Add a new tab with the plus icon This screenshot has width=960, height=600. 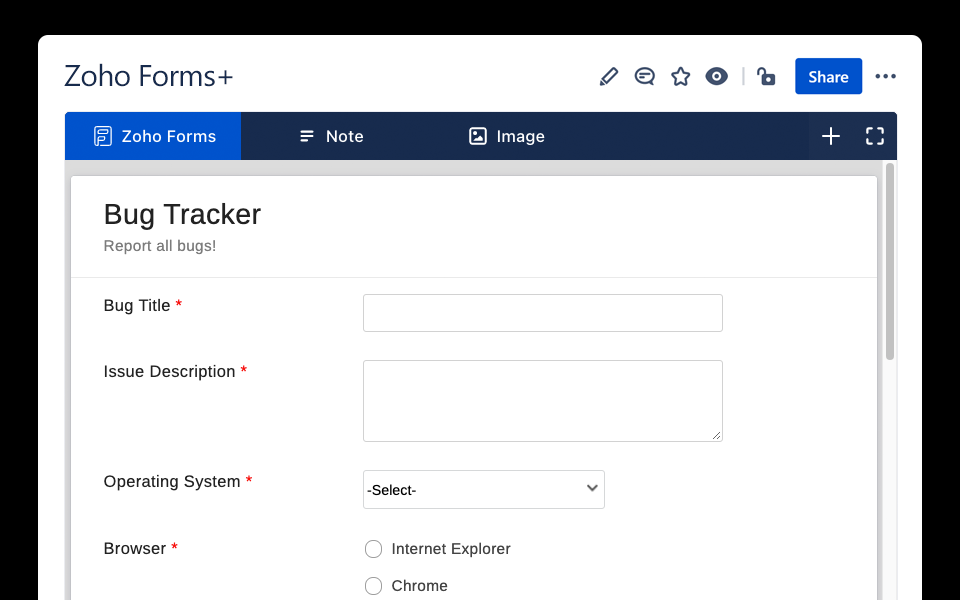831,136
